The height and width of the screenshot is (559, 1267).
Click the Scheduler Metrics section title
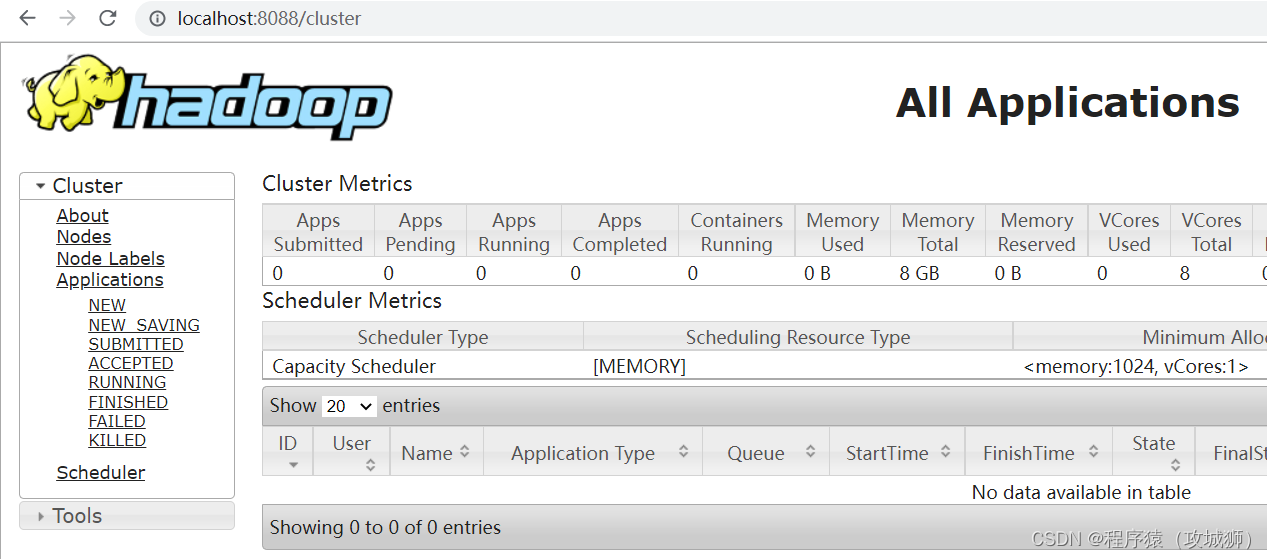coord(352,300)
